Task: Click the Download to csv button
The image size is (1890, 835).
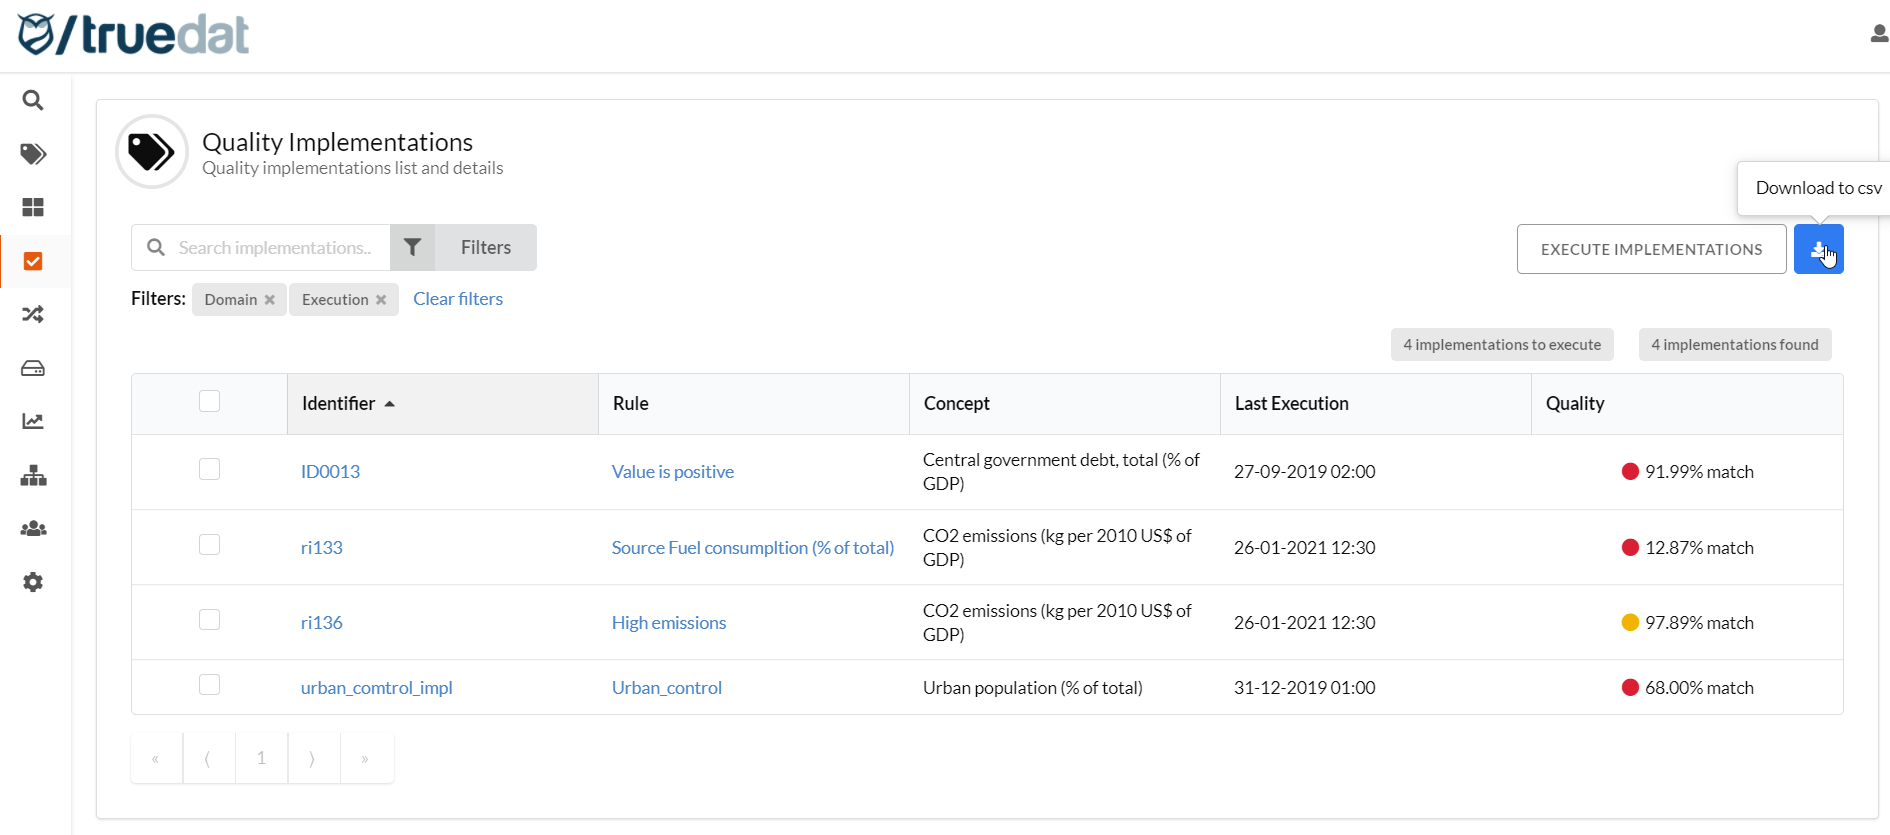Action: click(x=1817, y=249)
